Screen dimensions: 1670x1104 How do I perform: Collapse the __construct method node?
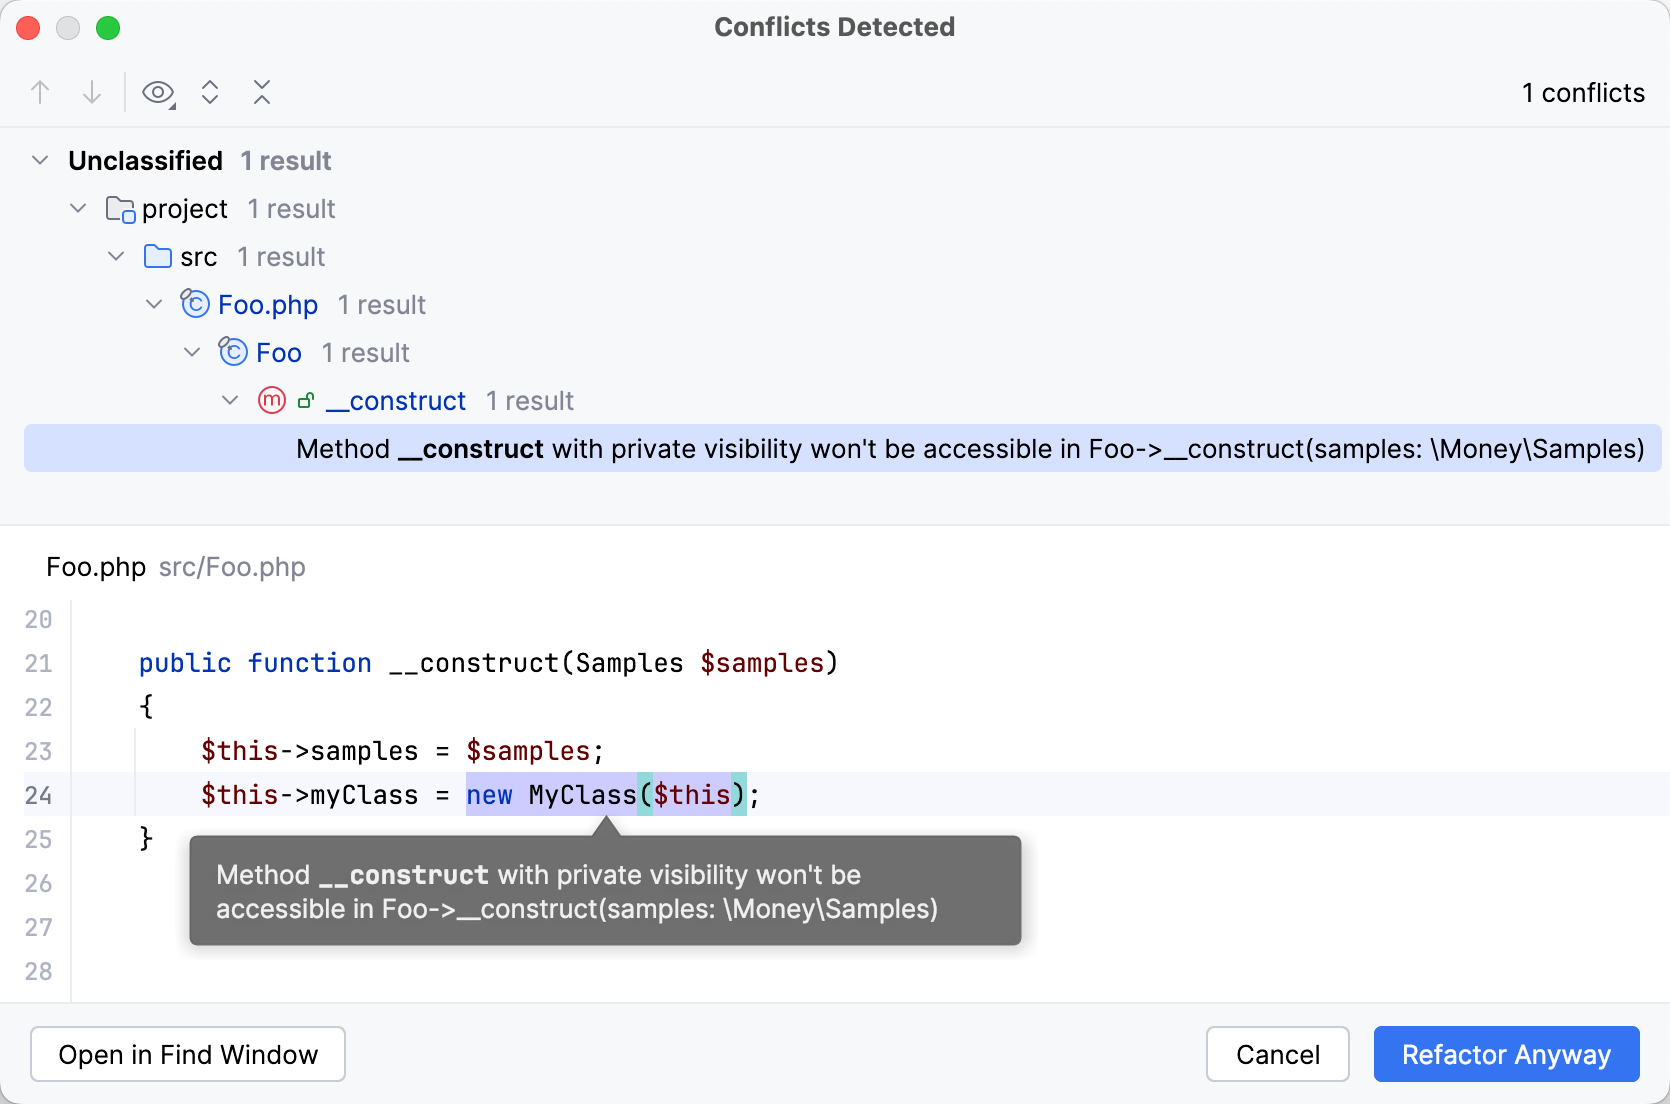(229, 400)
